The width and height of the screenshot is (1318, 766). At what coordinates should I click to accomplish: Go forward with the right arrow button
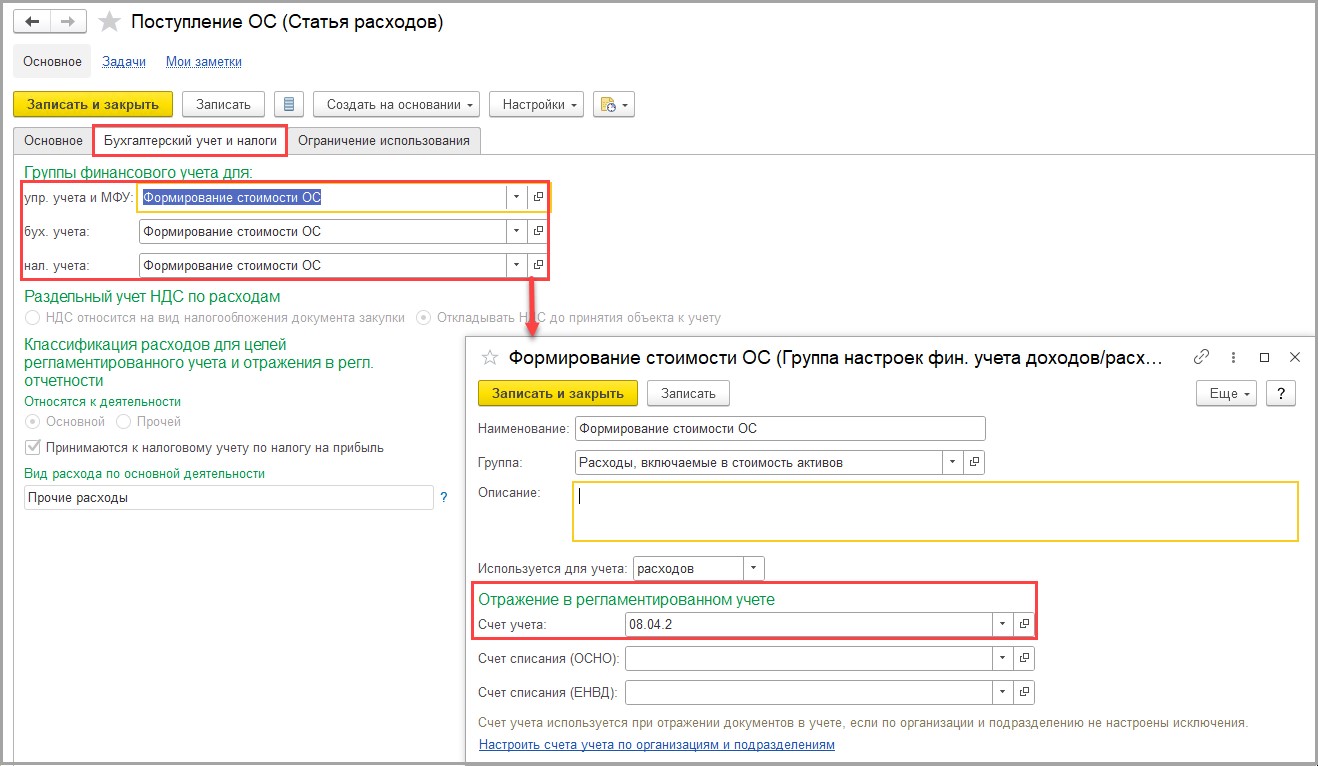[67, 21]
